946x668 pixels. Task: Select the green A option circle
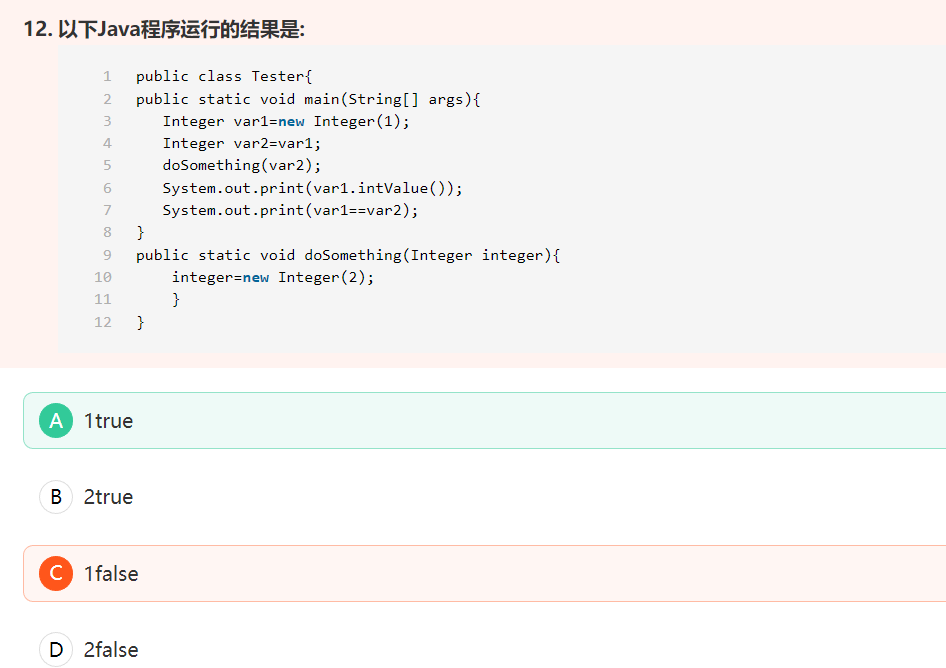pyautogui.click(x=56, y=421)
